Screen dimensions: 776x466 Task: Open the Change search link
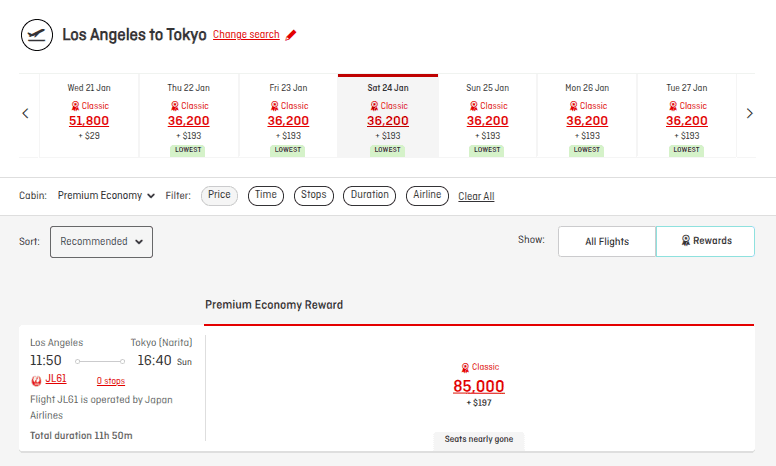point(246,35)
